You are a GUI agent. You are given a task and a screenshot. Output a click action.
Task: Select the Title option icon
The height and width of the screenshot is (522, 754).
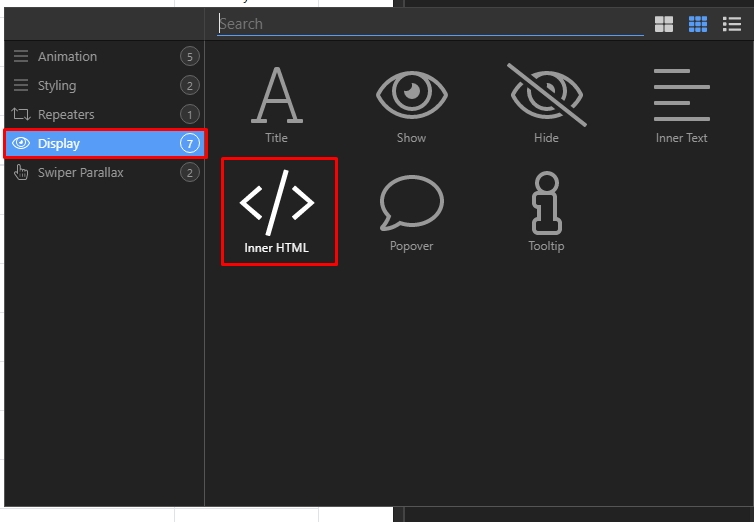276,95
